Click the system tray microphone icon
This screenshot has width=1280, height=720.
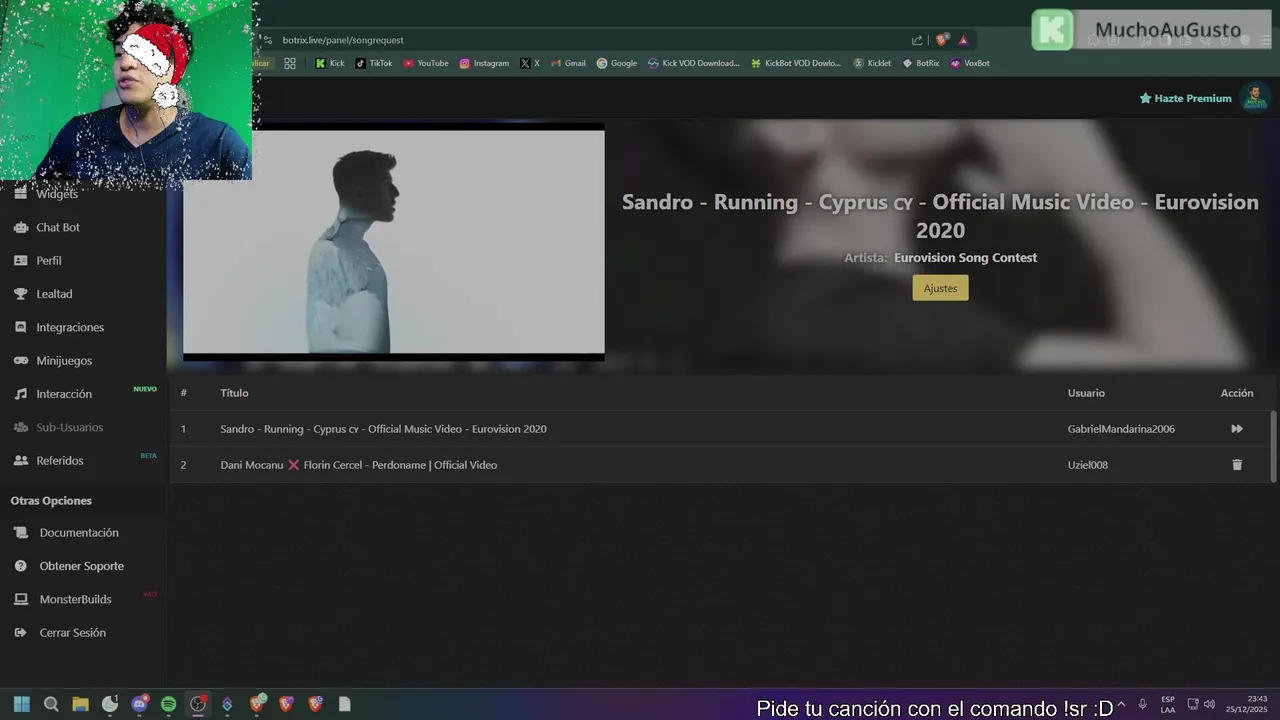[1142, 704]
